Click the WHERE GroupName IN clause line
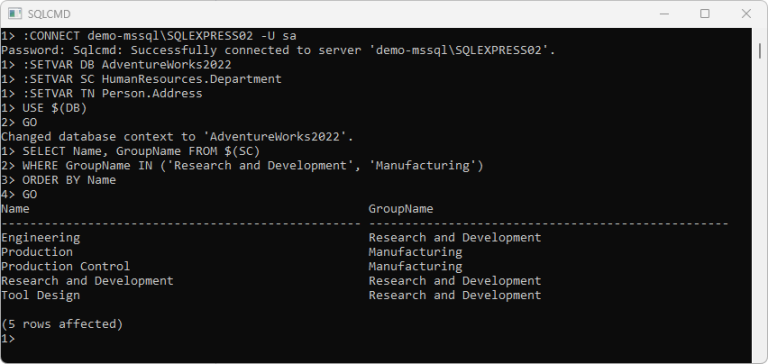This screenshot has width=768, height=364. click(x=242, y=166)
